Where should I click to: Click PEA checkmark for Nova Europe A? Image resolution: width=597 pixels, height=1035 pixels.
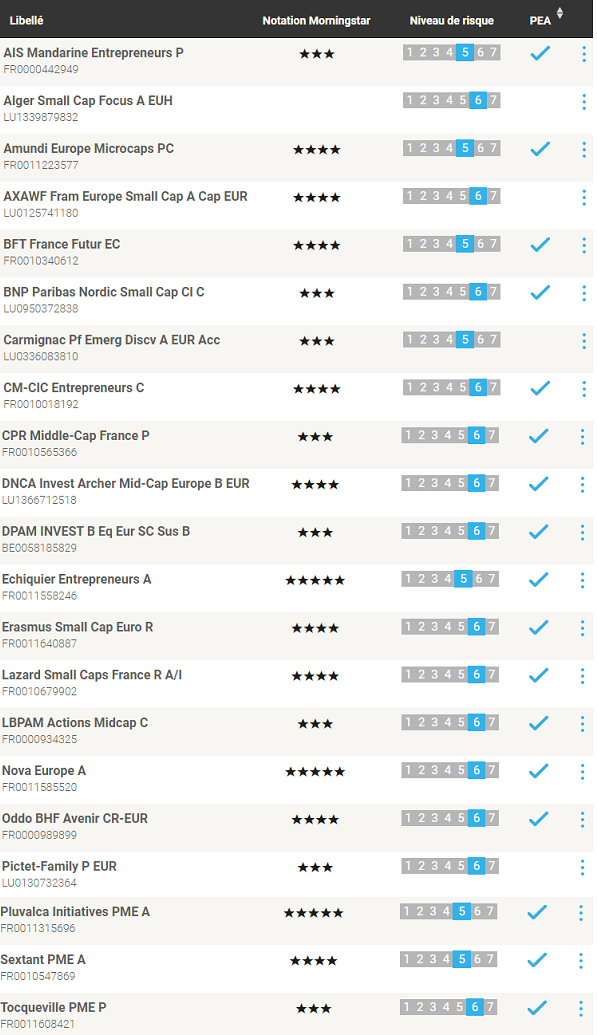point(539,770)
